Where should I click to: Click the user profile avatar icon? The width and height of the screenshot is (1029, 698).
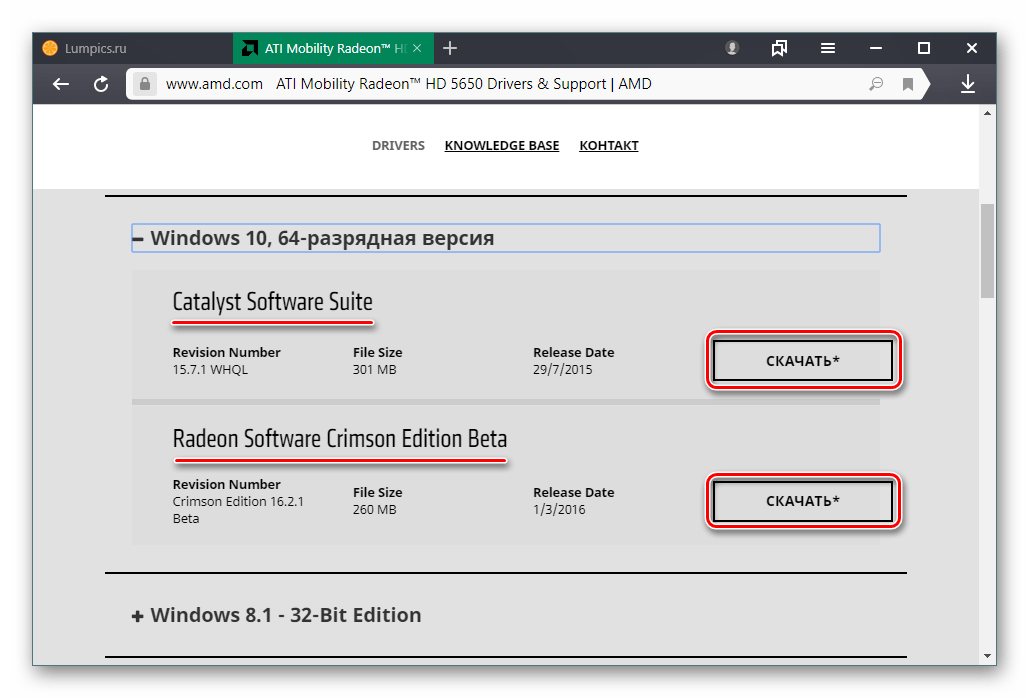732,48
